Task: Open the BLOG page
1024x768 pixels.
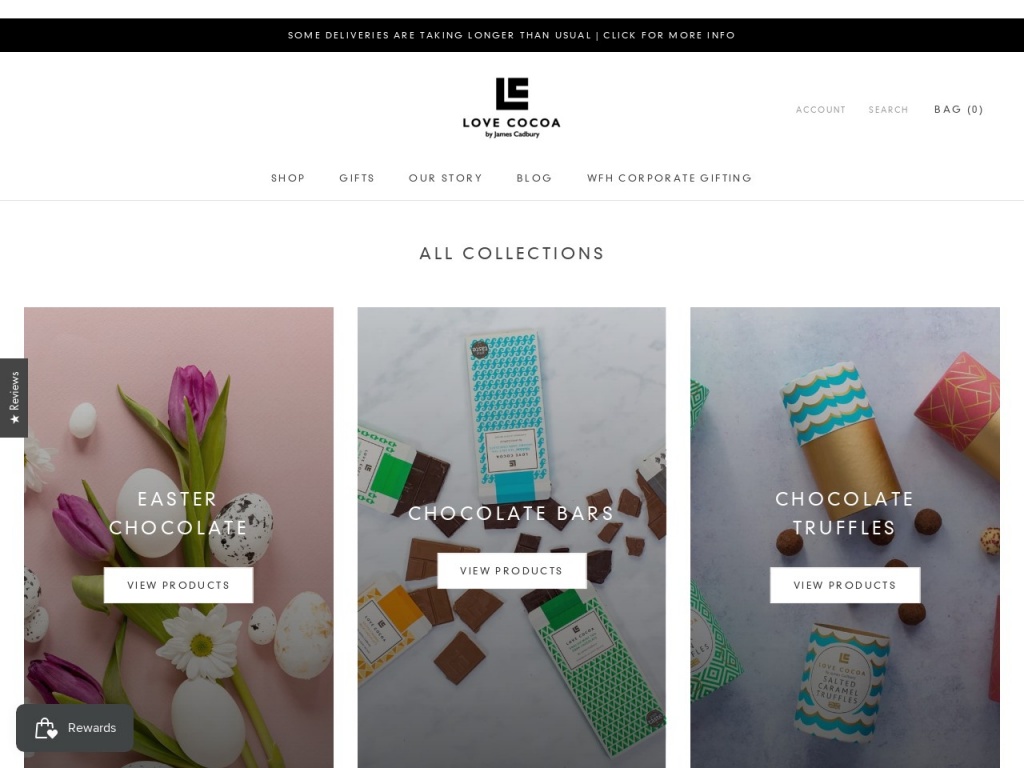Action: [534, 178]
